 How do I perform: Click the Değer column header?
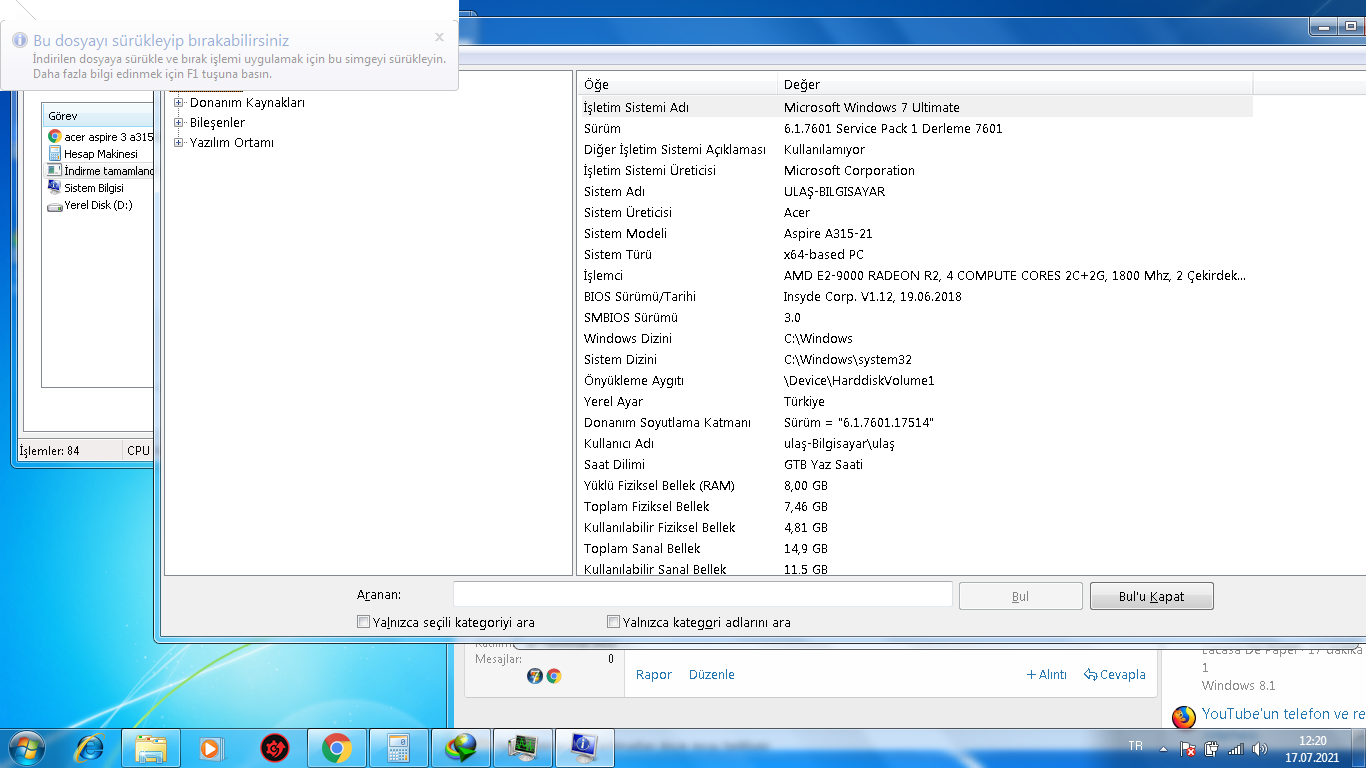tap(1015, 84)
